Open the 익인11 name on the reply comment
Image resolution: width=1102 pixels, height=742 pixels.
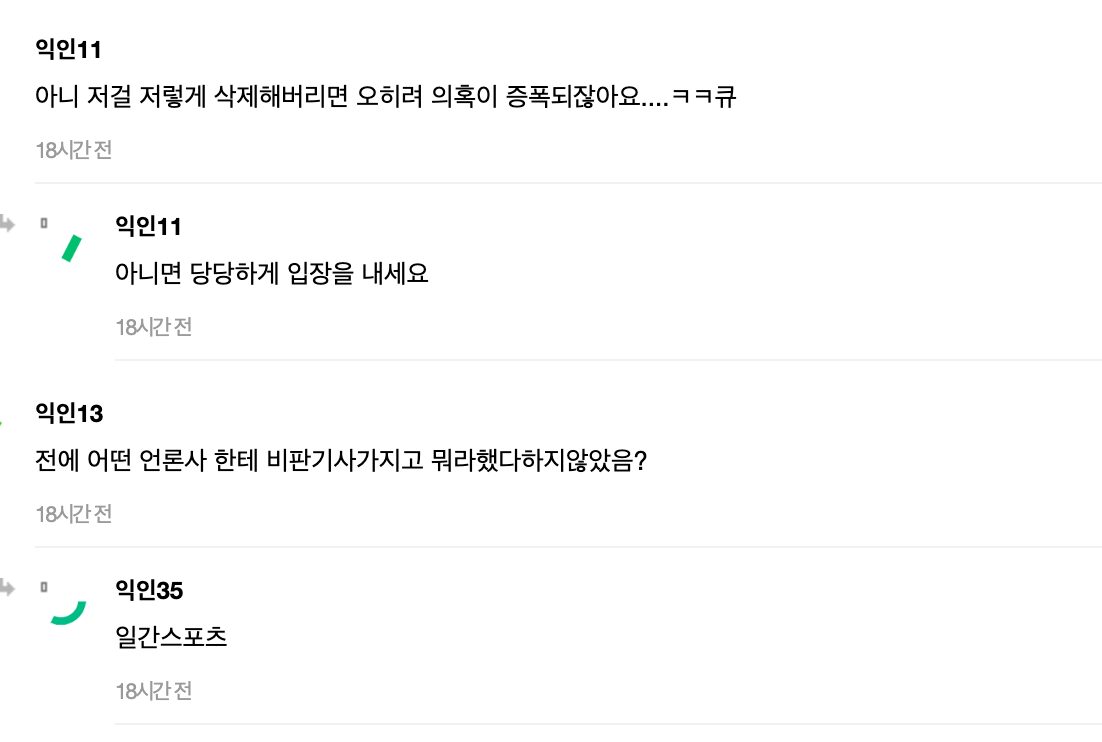(x=149, y=226)
